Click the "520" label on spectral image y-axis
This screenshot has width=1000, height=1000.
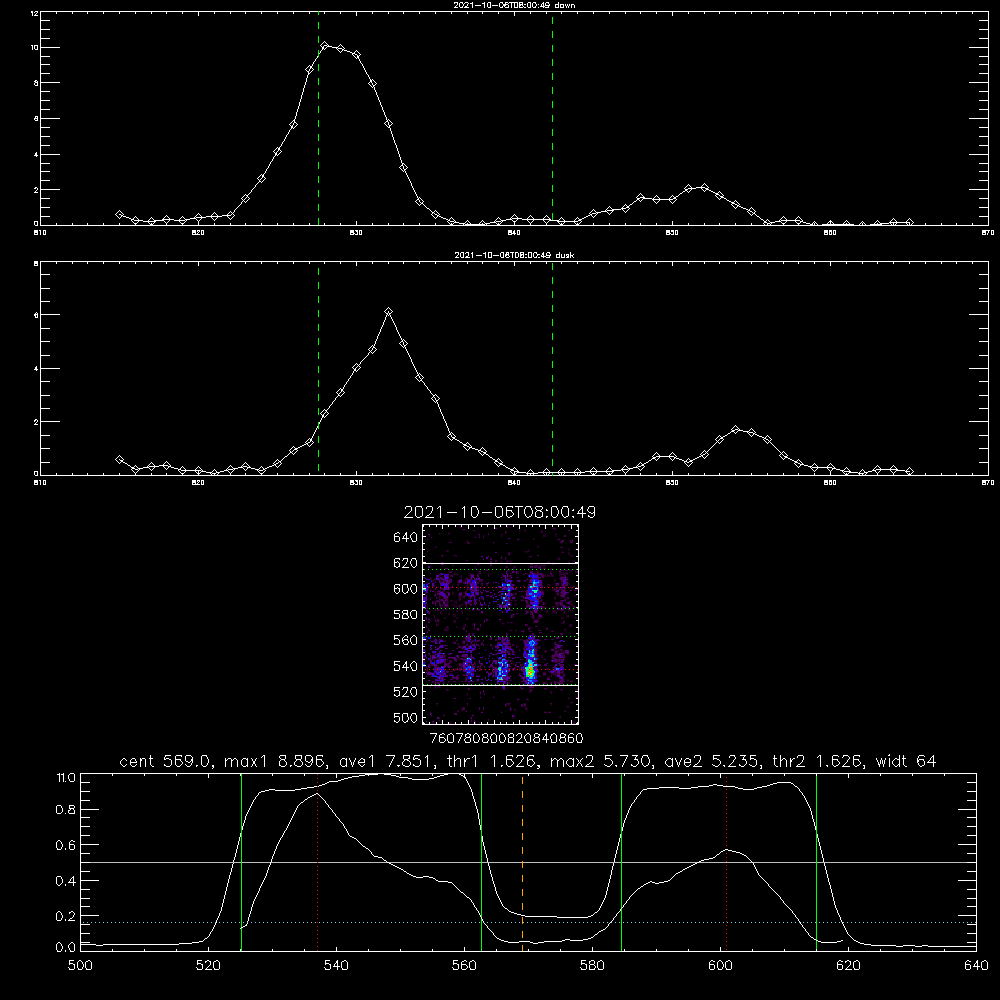pyautogui.click(x=406, y=692)
